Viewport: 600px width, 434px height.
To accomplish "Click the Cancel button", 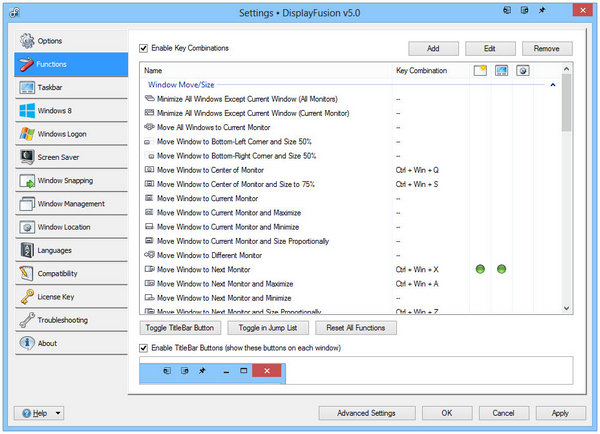I will point(504,413).
